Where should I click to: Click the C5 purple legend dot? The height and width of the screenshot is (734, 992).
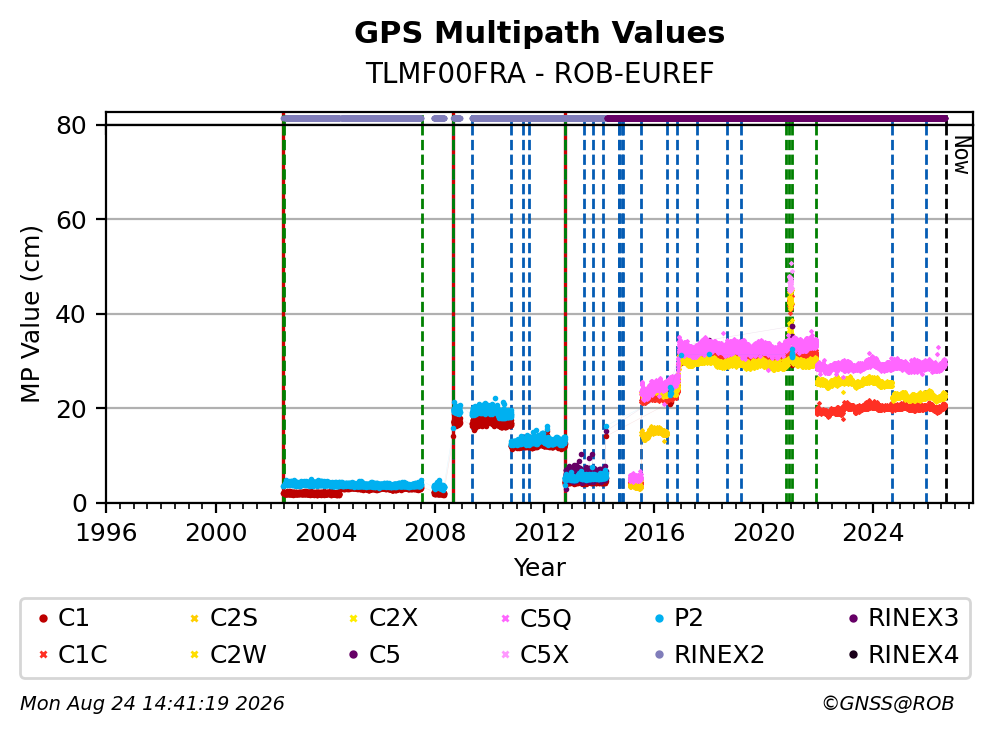[354, 655]
